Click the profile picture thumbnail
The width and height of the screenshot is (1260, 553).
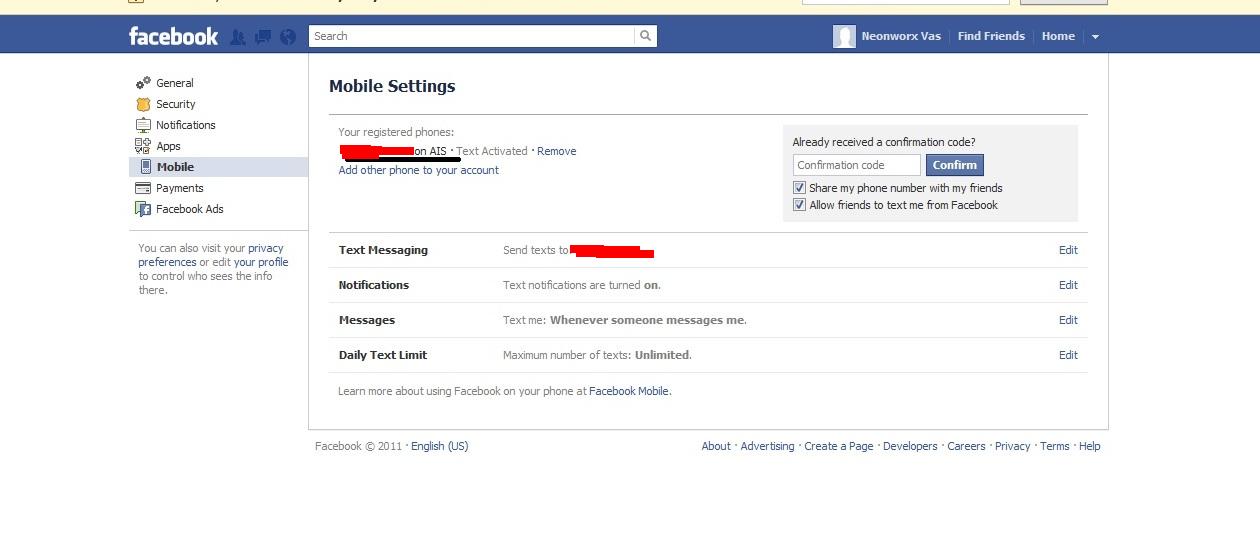tap(844, 37)
